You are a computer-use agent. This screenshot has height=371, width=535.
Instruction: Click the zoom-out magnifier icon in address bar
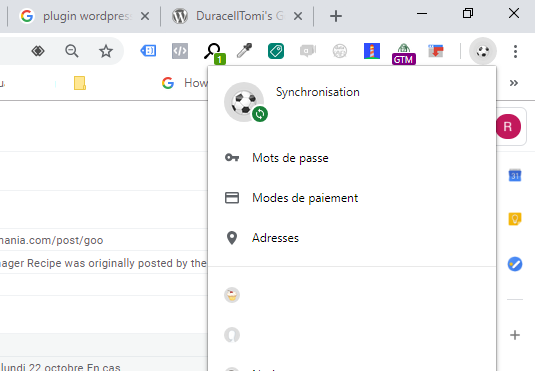click(x=72, y=51)
